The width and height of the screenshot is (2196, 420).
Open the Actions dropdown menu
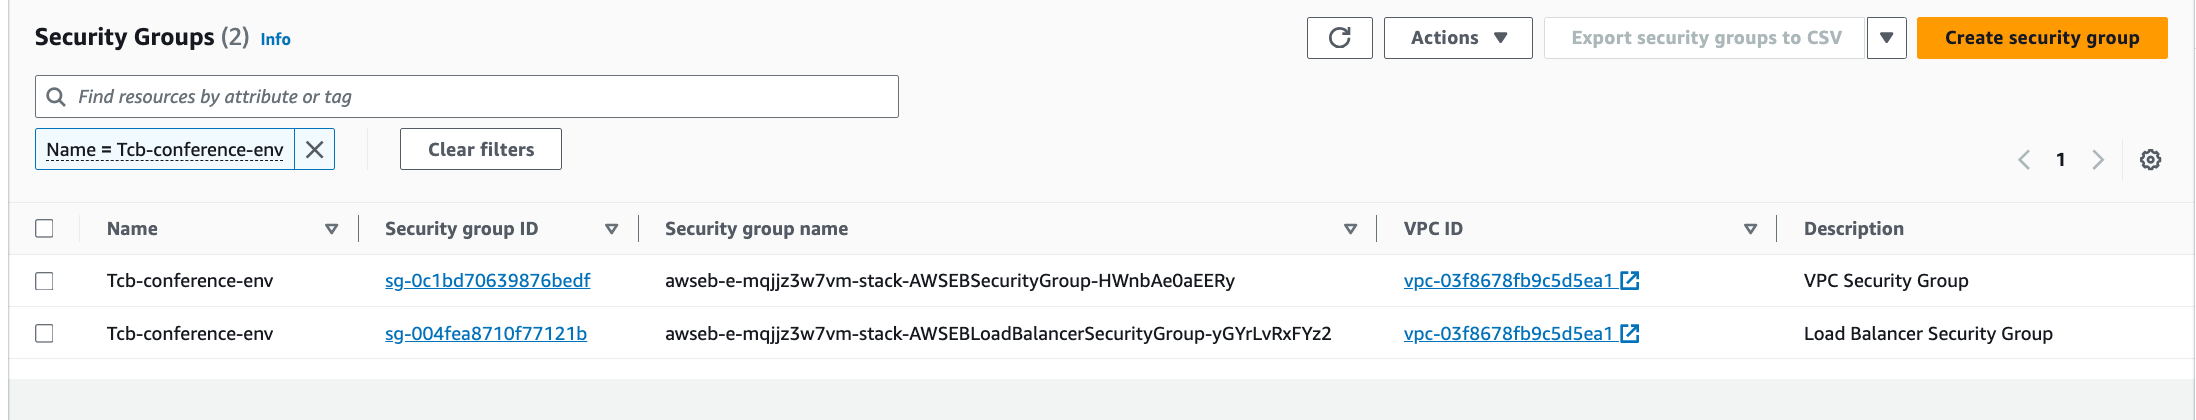tap(1458, 38)
